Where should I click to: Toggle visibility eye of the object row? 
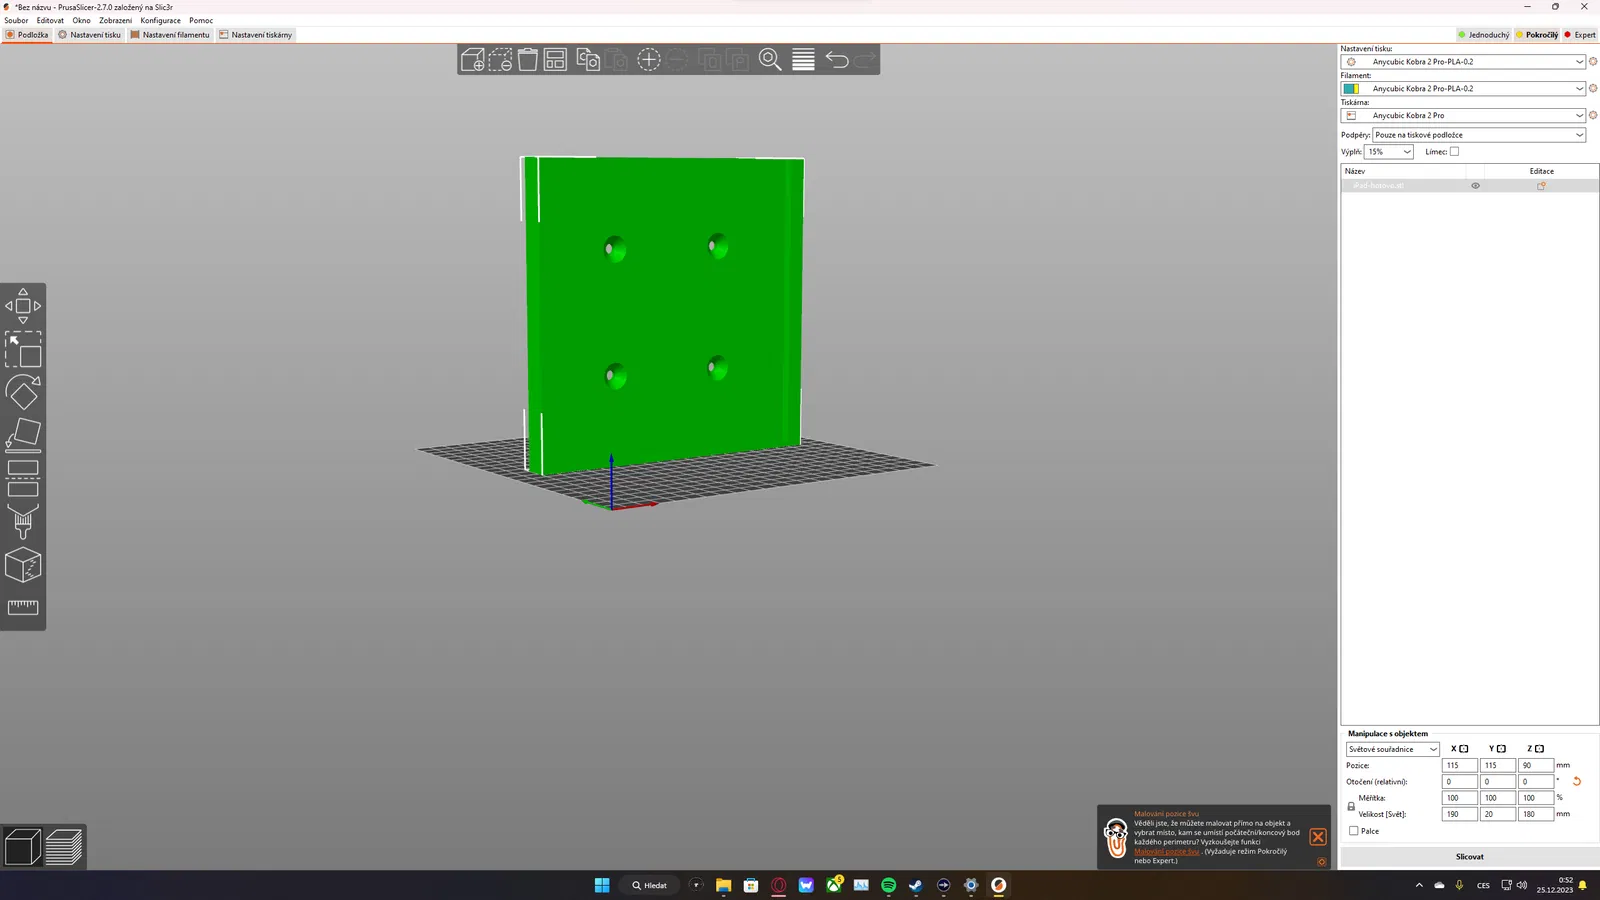1475,185
